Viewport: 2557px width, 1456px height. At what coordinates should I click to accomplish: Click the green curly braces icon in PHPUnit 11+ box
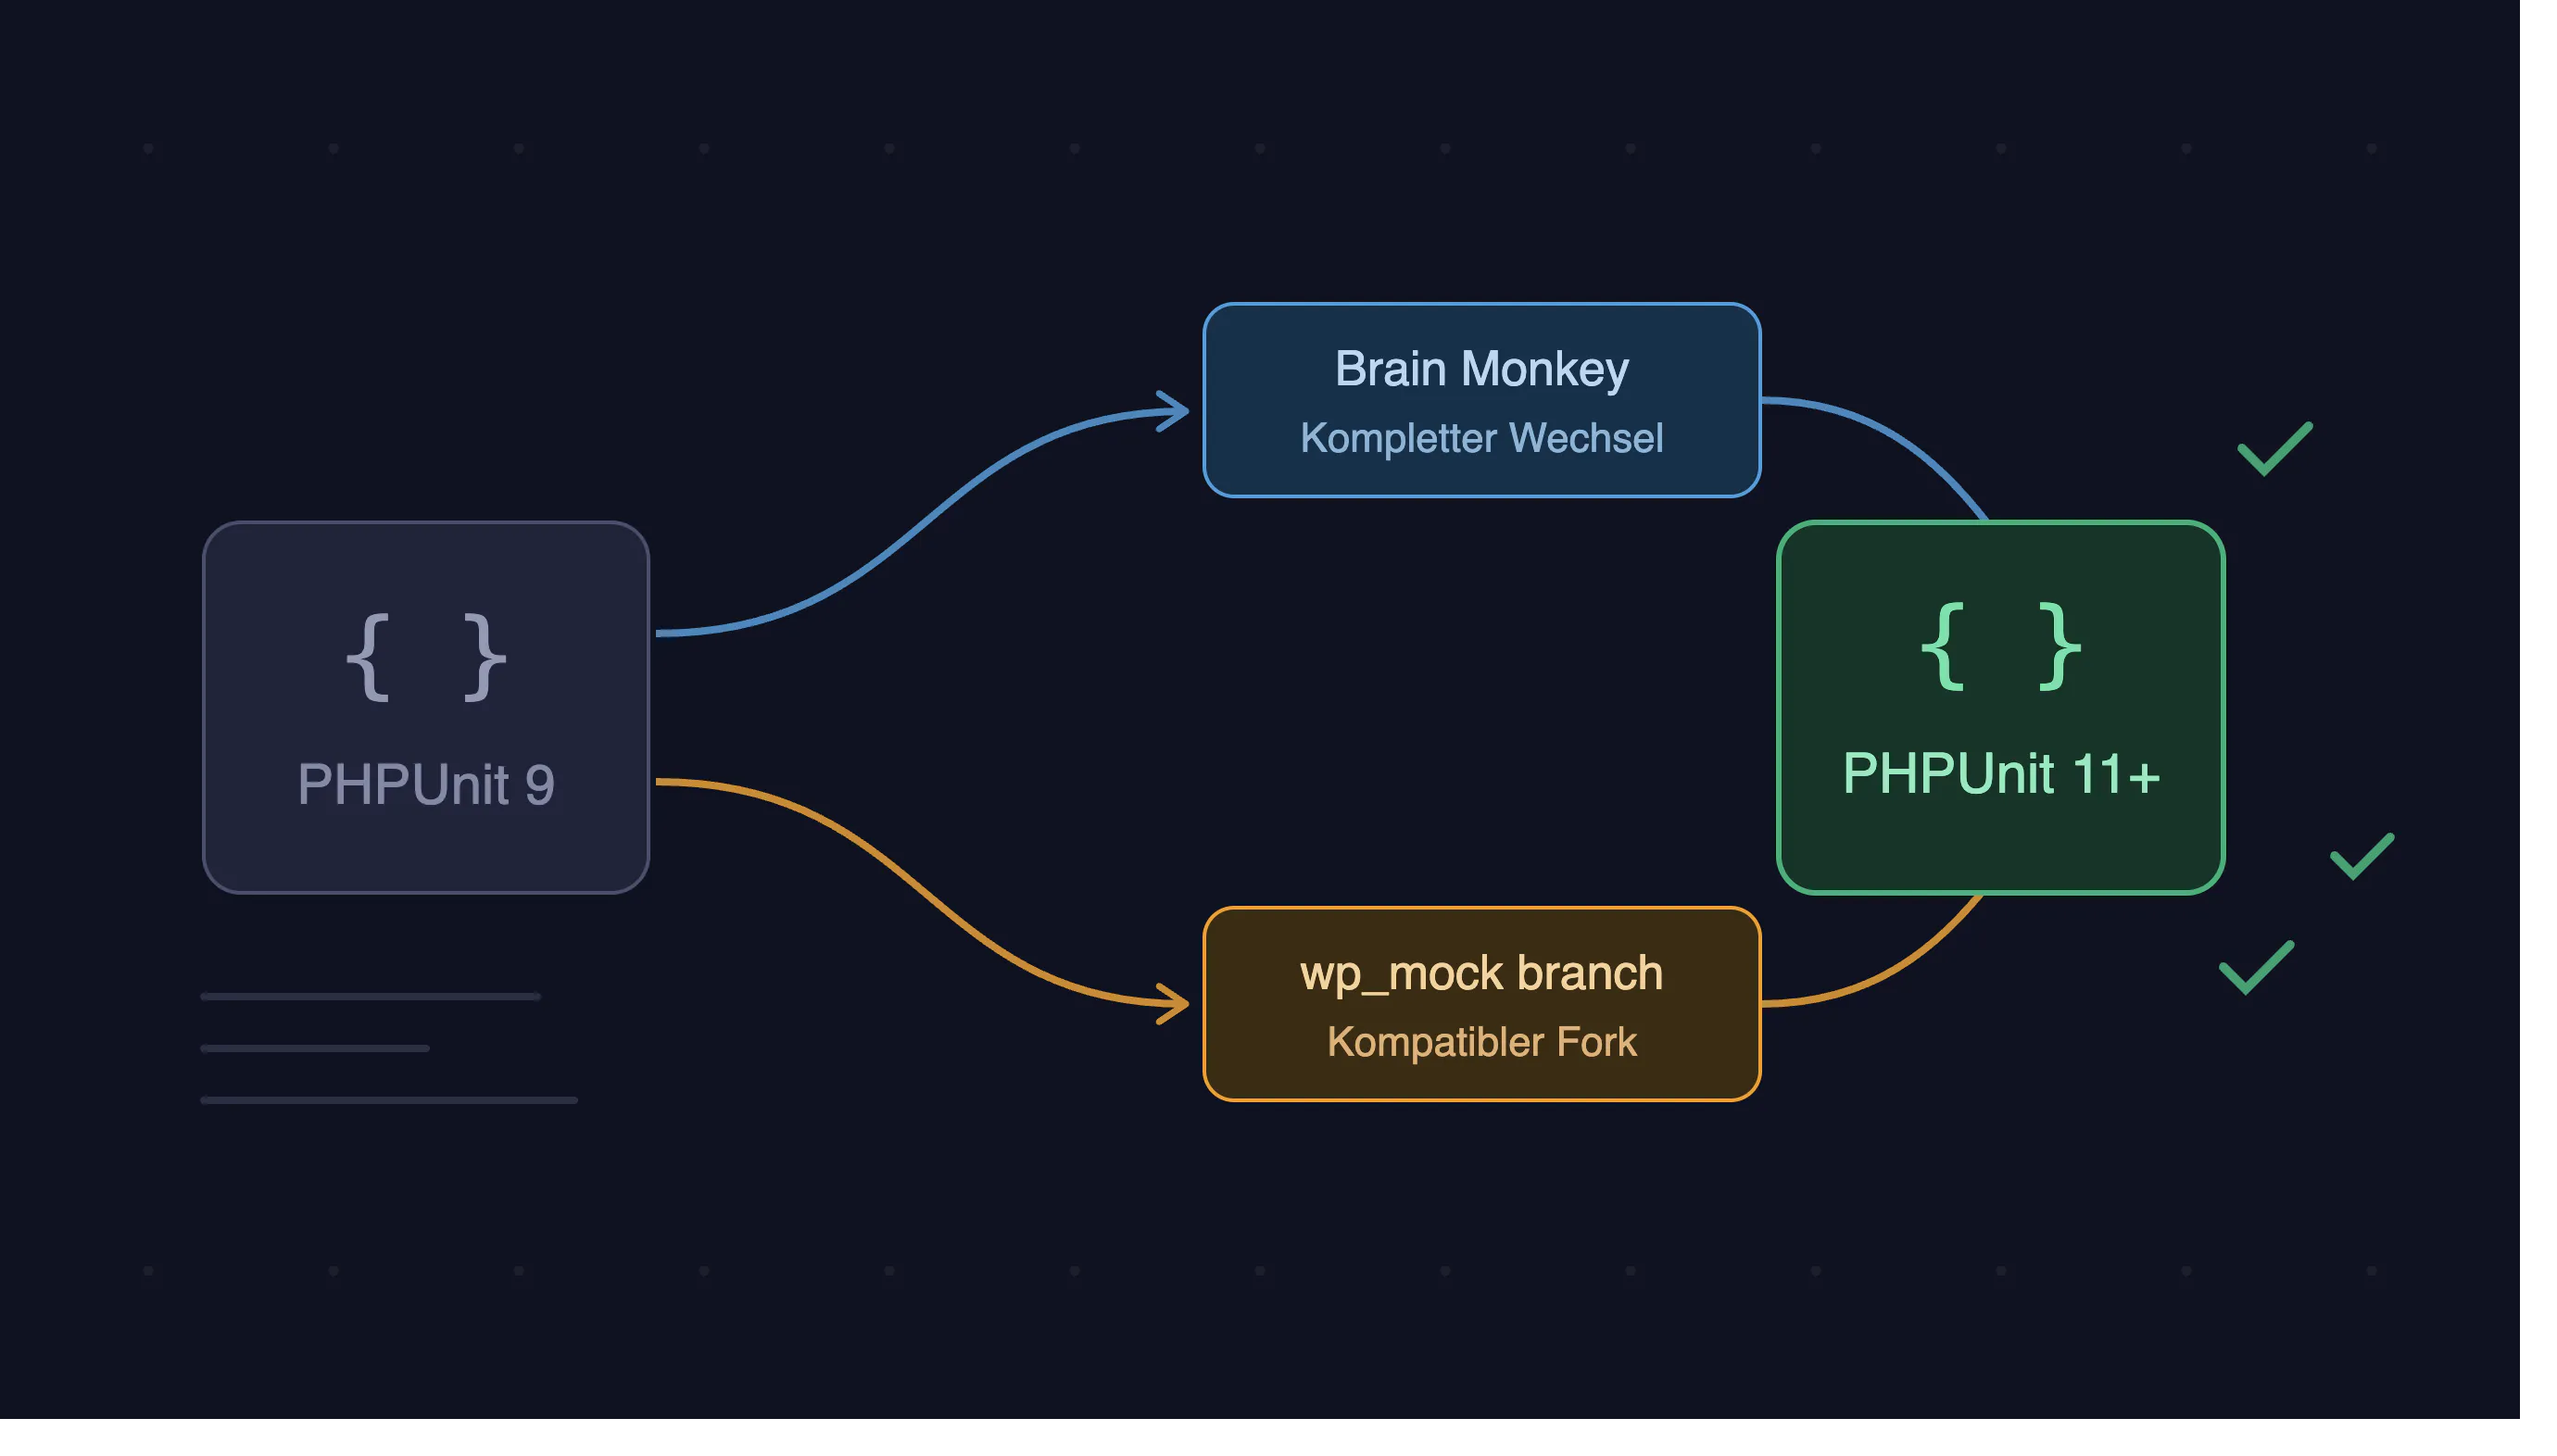tap(2000, 647)
